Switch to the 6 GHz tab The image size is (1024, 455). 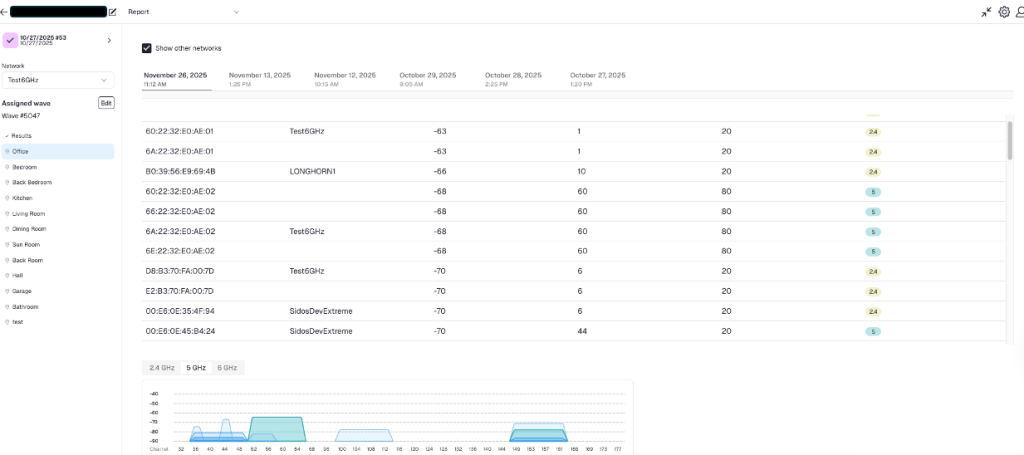click(227, 368)
